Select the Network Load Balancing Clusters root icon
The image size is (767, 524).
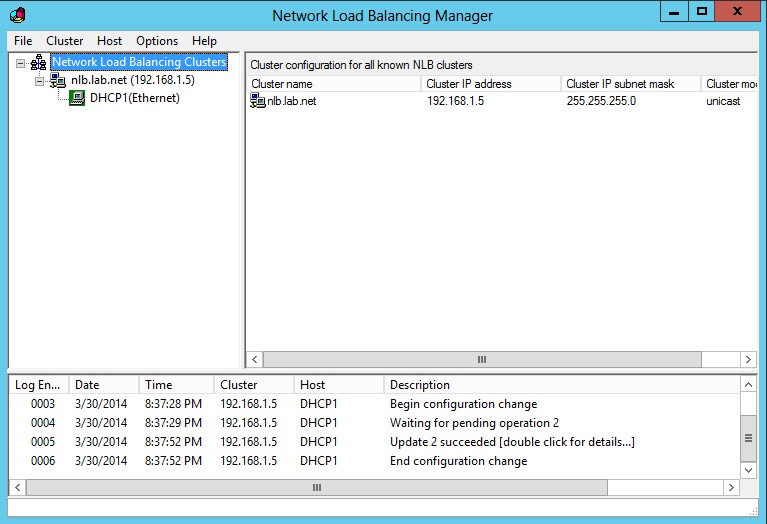pyautogui.click(x=39, y=63)
